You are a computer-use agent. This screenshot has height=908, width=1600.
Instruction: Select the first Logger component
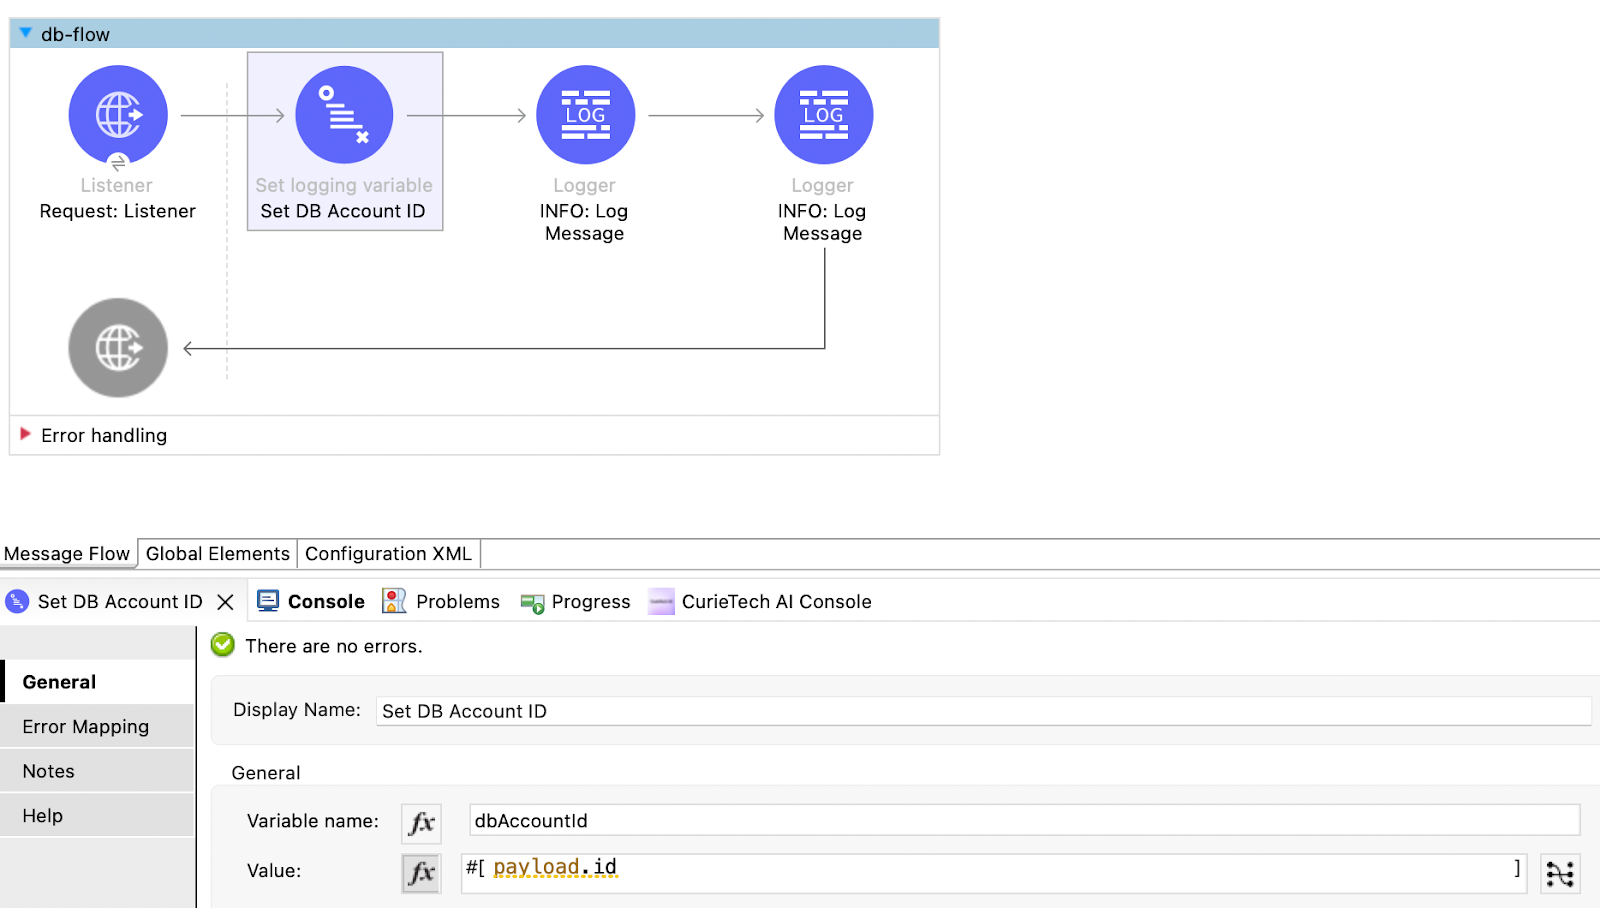click(x=585, y=114)
